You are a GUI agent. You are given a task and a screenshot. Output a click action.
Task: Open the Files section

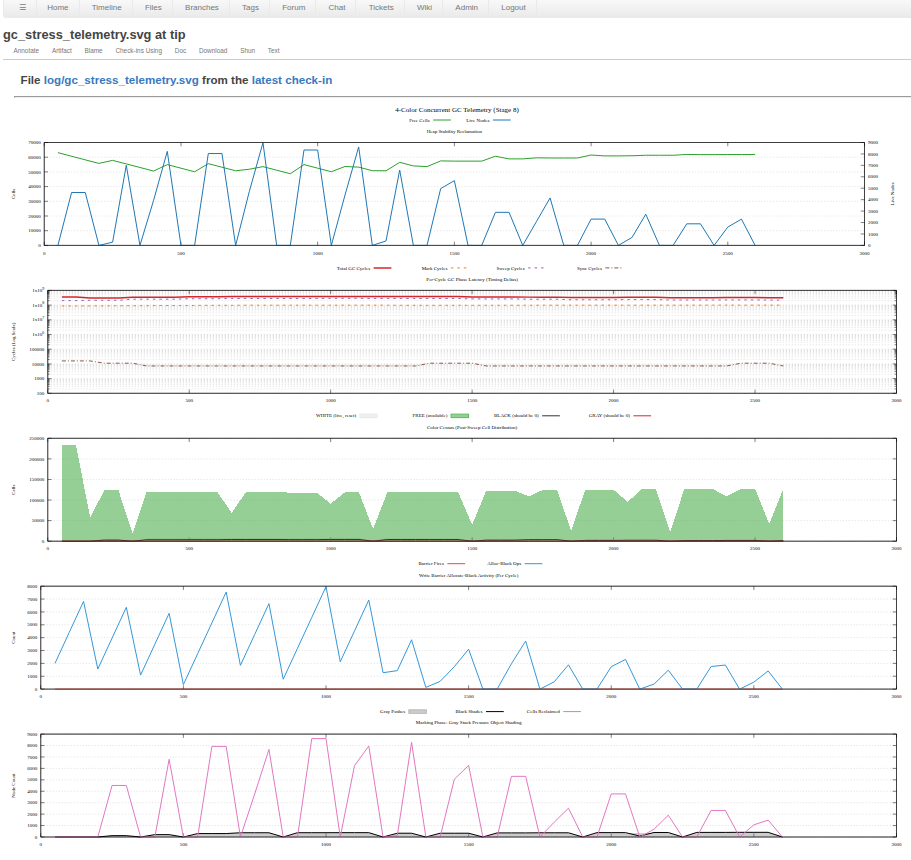point(153,7)
